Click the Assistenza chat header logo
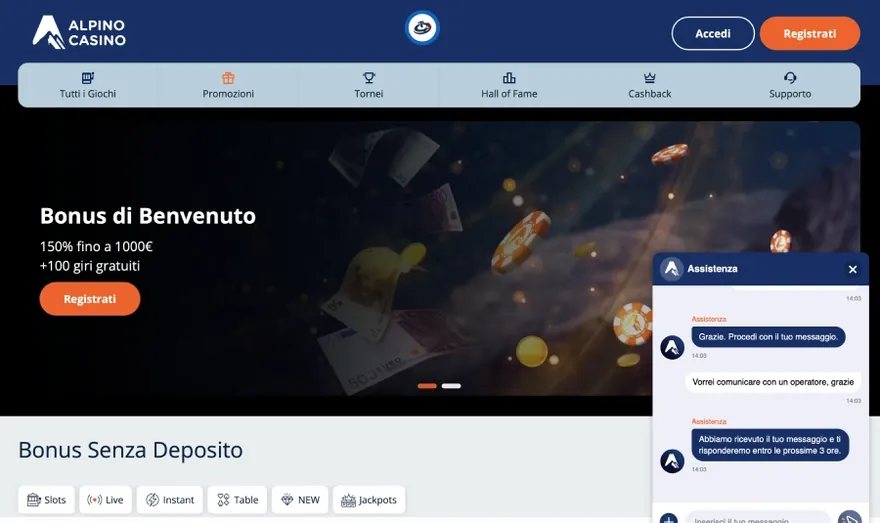 pos(671,269)
